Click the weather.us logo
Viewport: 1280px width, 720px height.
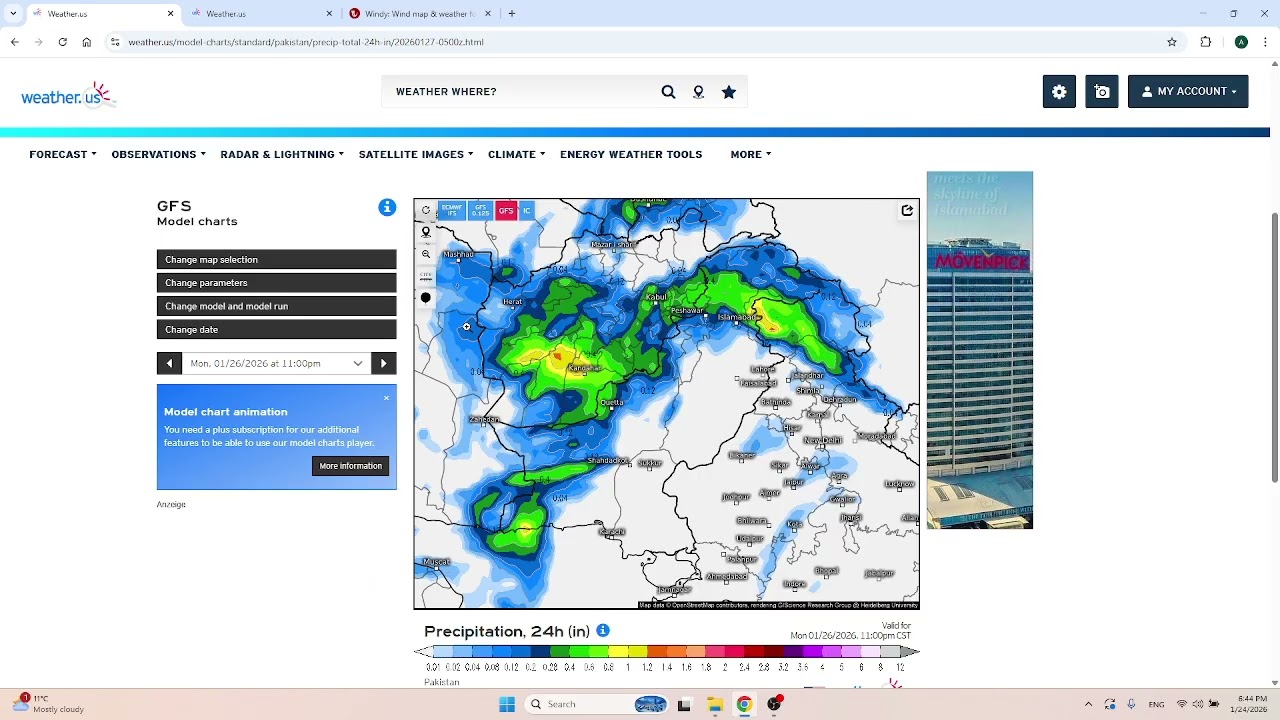tap(68, 95)
